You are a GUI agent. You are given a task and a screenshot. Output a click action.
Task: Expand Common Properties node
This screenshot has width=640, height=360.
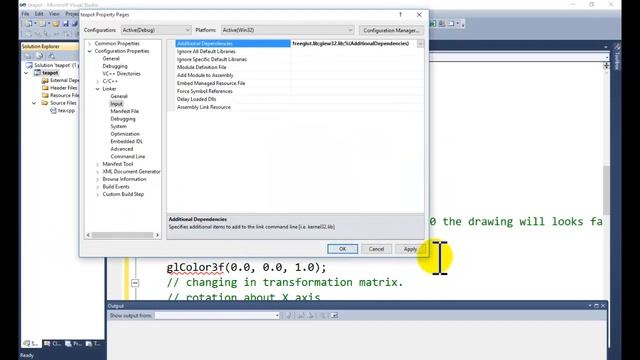click(90, 43)
